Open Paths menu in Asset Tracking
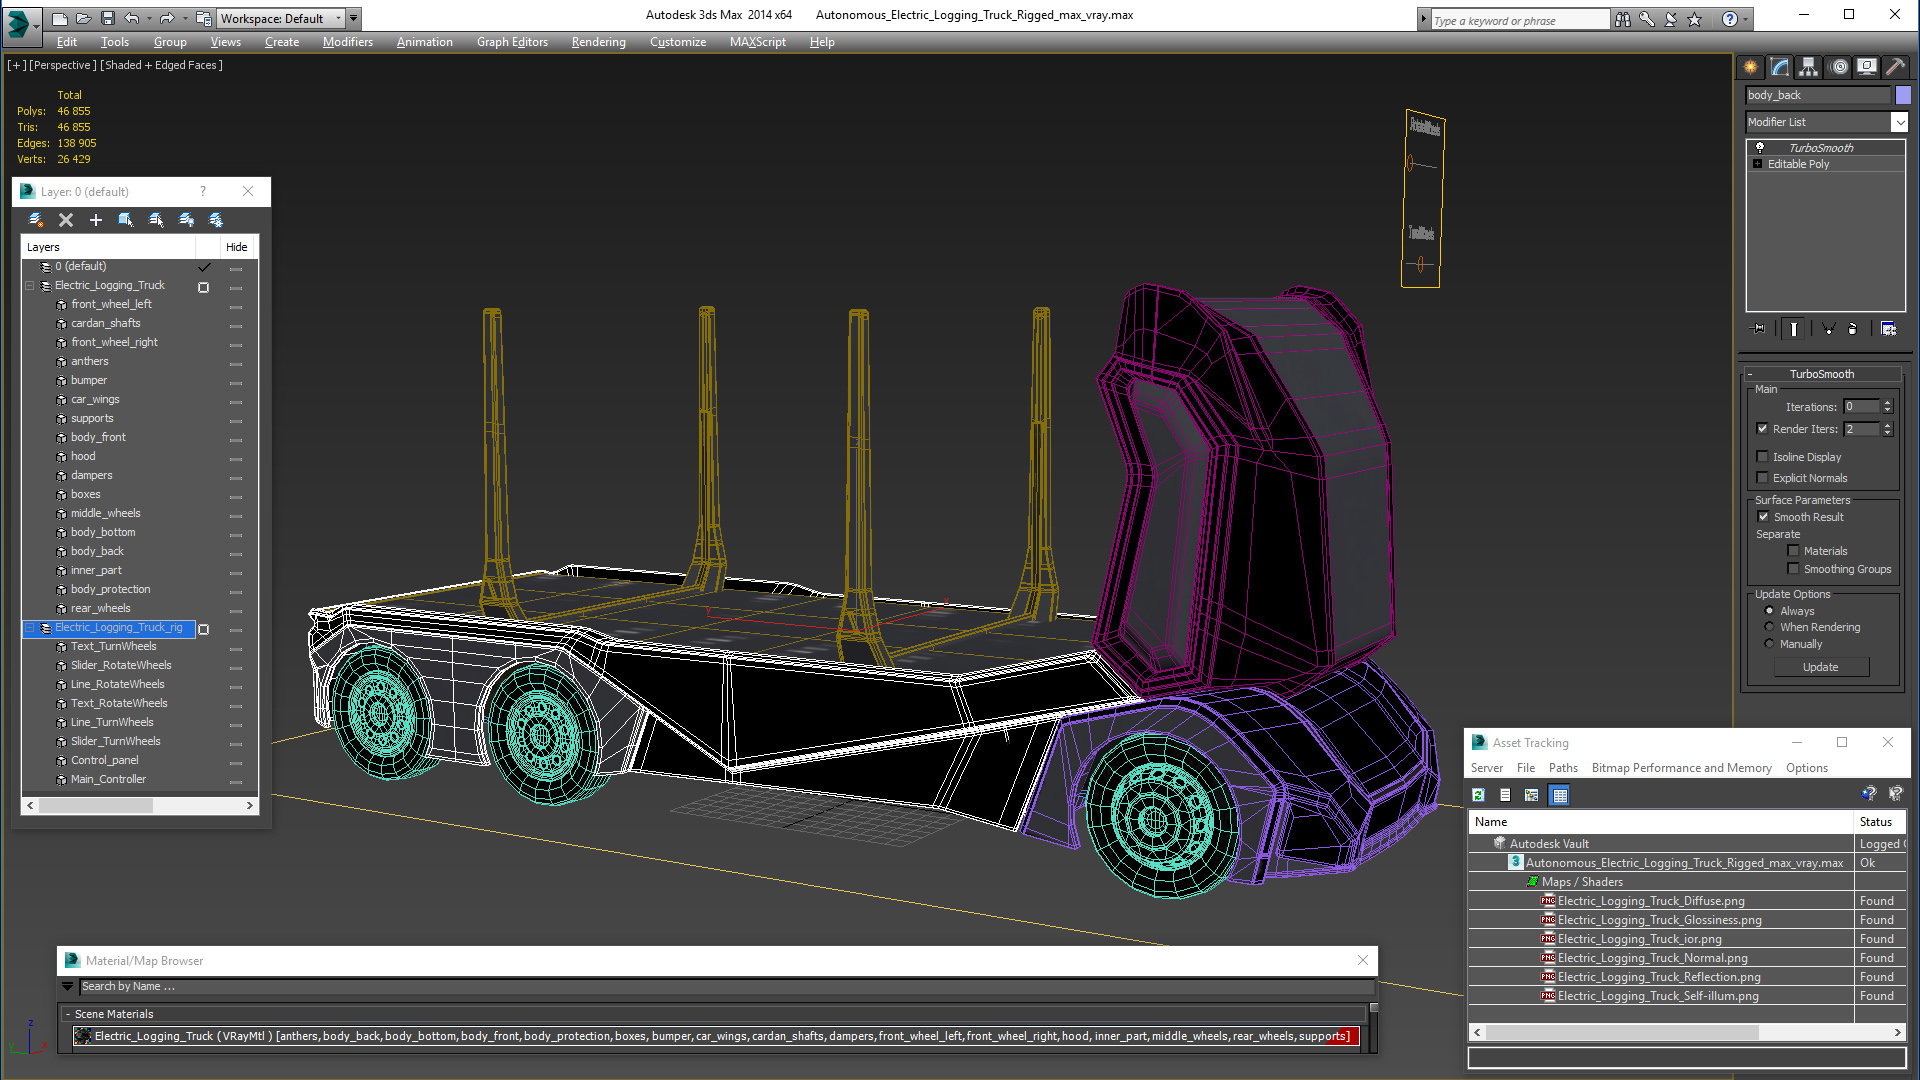1920x1080 pixels. 1563,768
